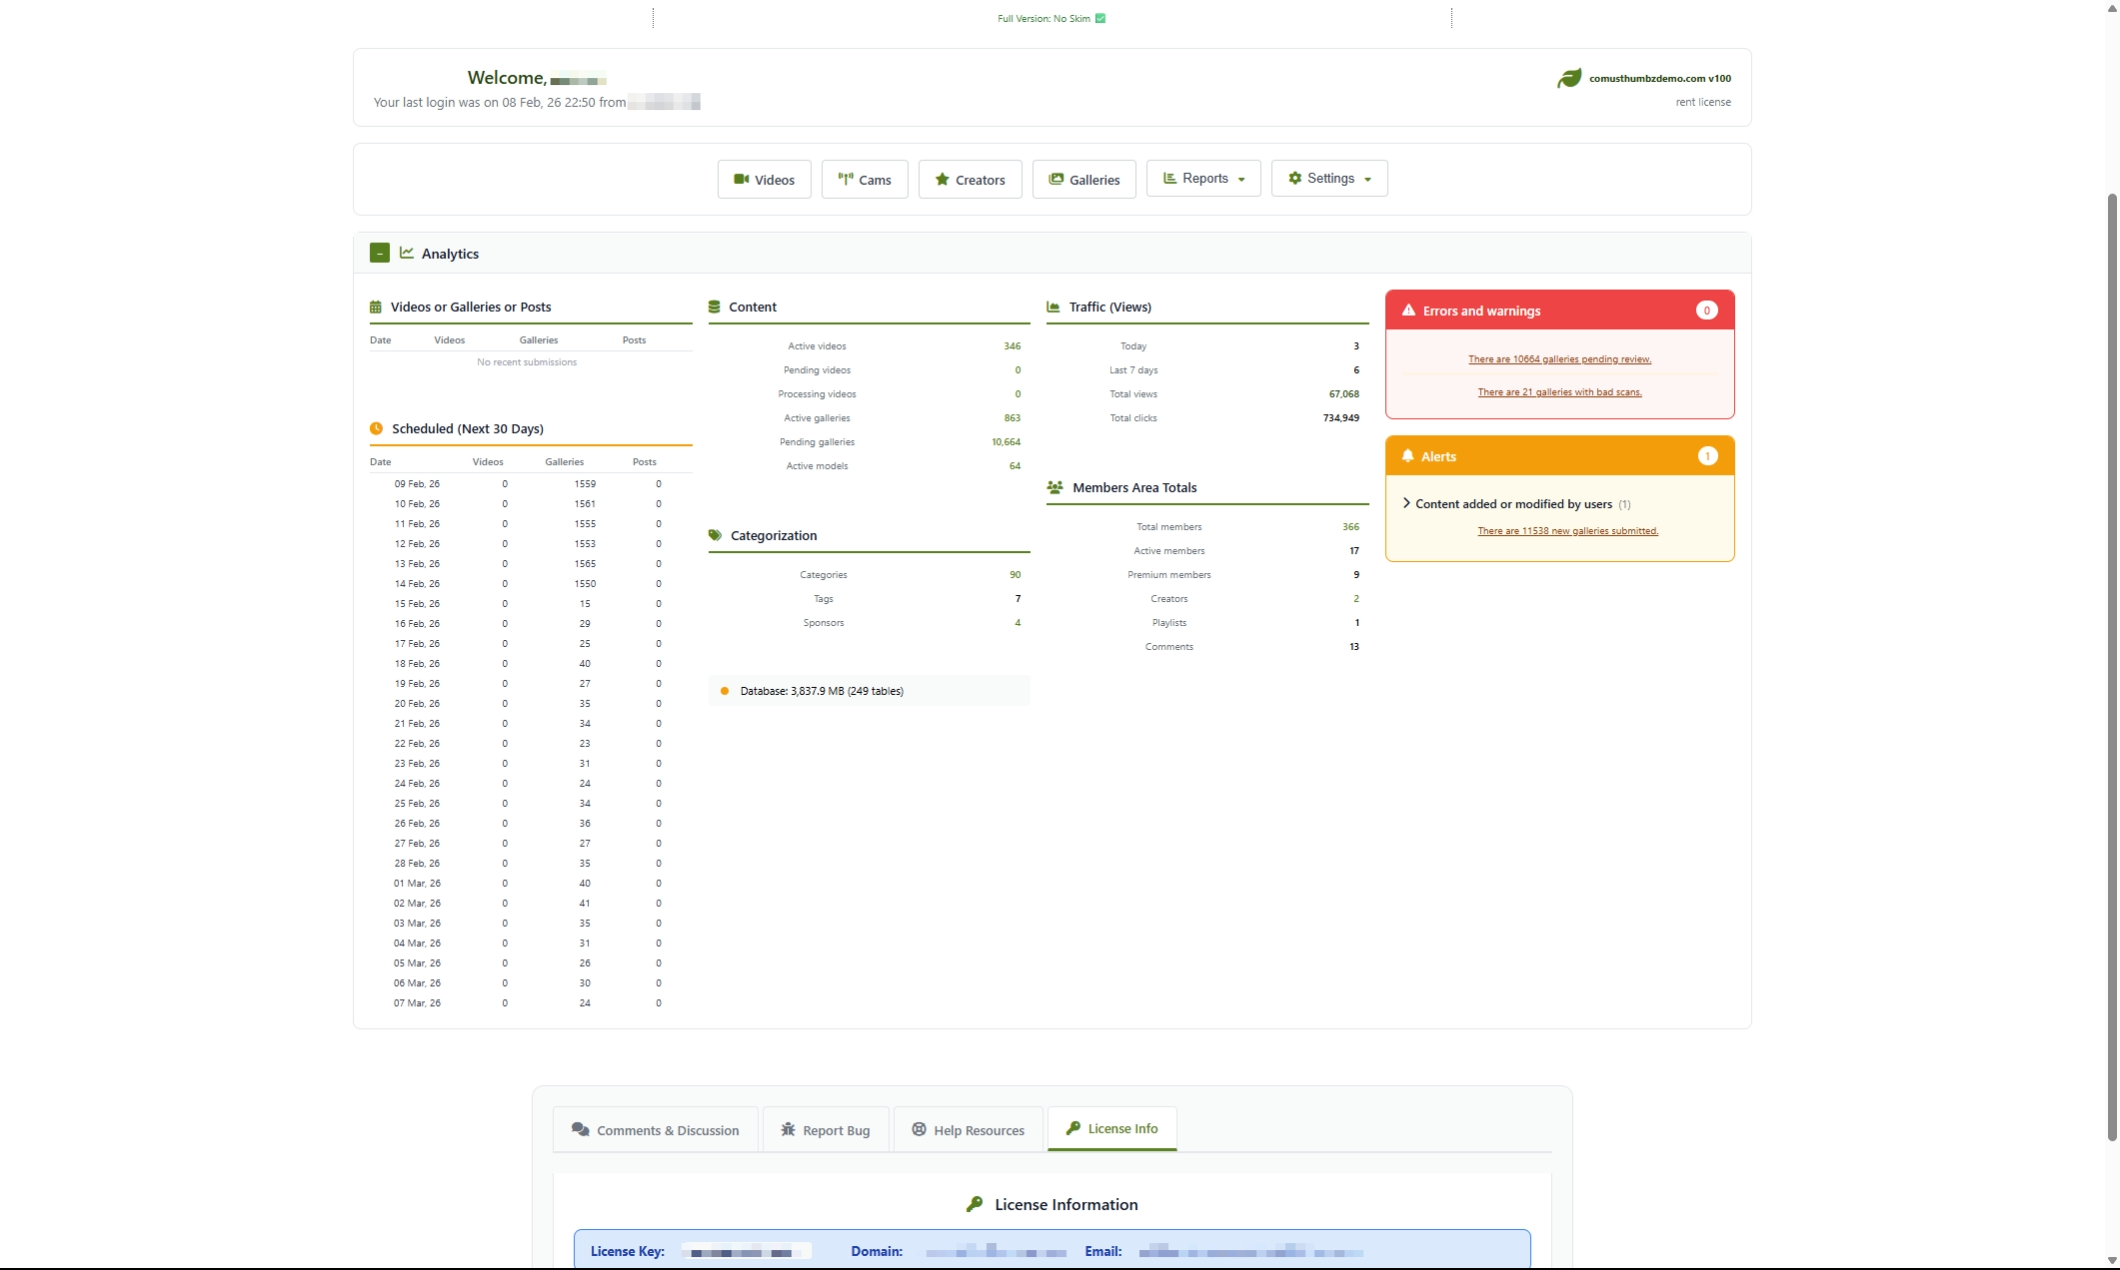Open the galleries pending review link
Screen dimensions: 2120x1270
[x=1559, y=359]
